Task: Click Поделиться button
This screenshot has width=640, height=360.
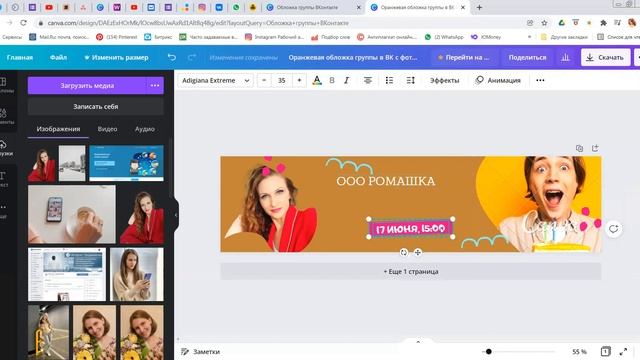Action: [x=527, y=58]
